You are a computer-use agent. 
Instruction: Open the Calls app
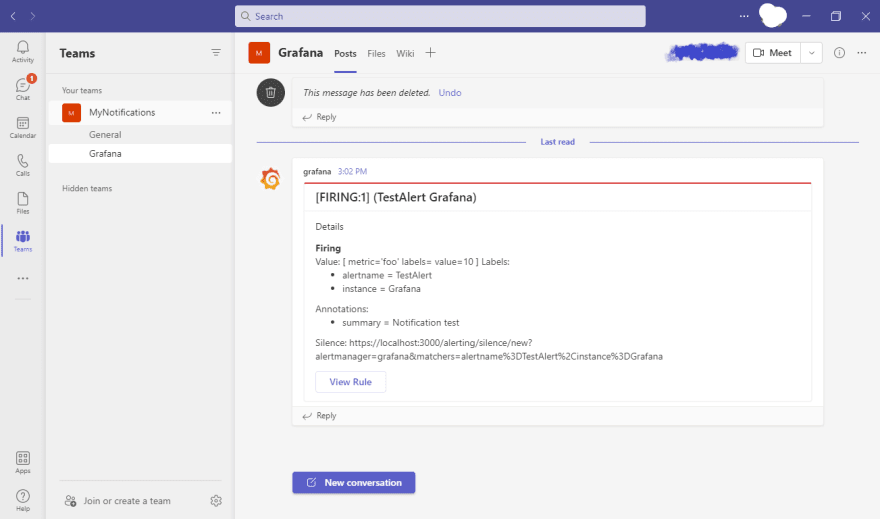22,166
